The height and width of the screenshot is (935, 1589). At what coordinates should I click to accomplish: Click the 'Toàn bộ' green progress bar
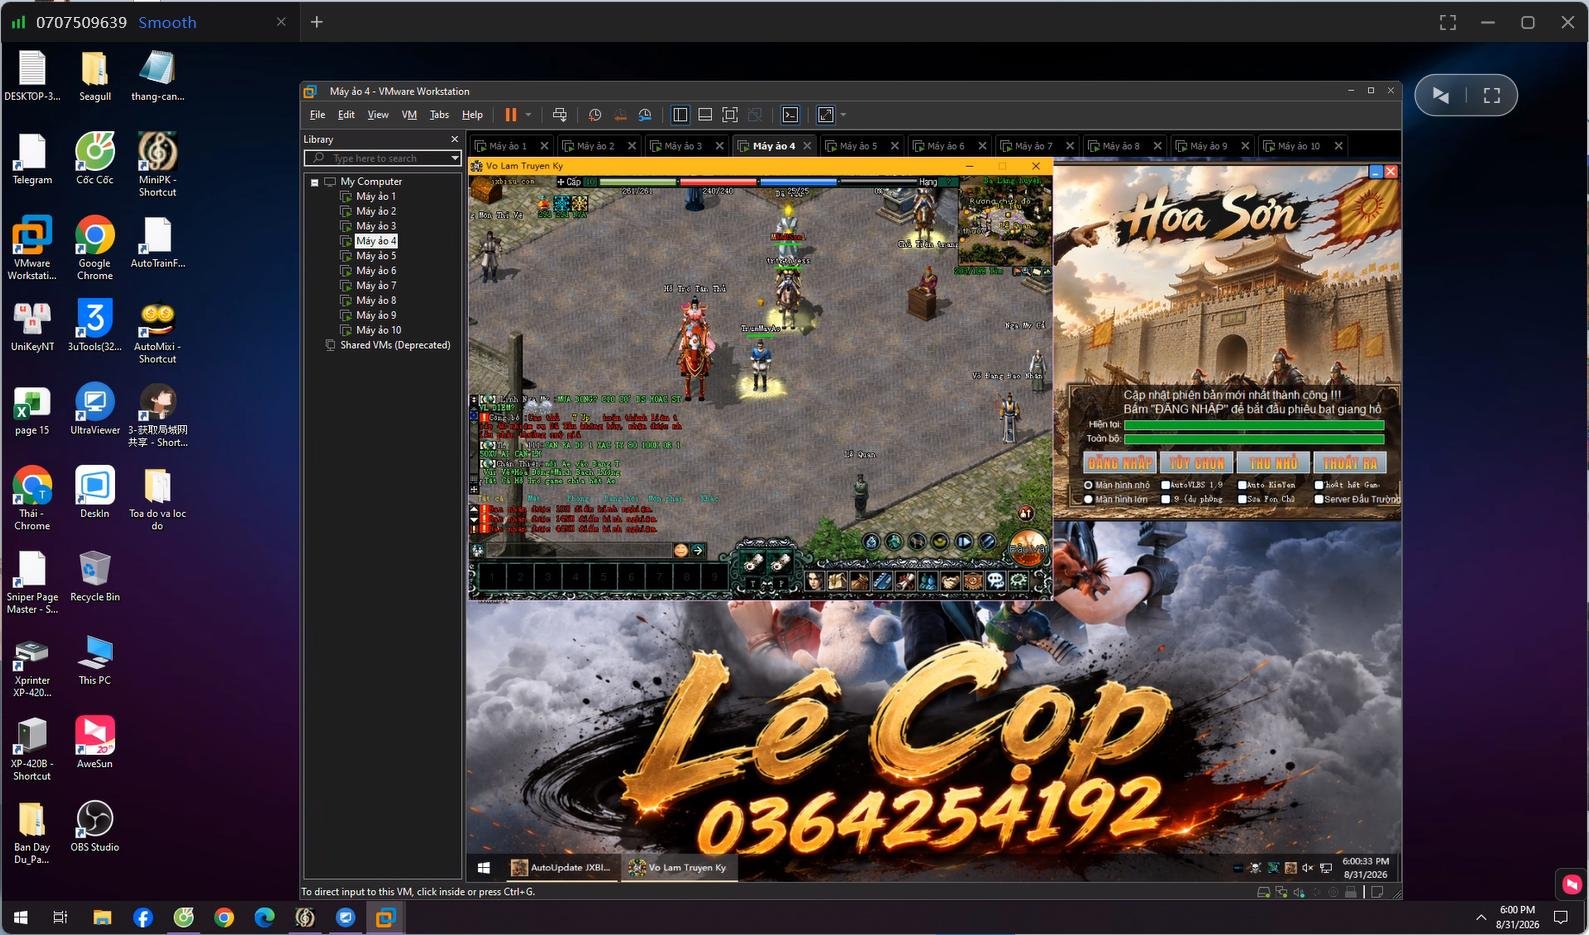tap(1254, 439)
